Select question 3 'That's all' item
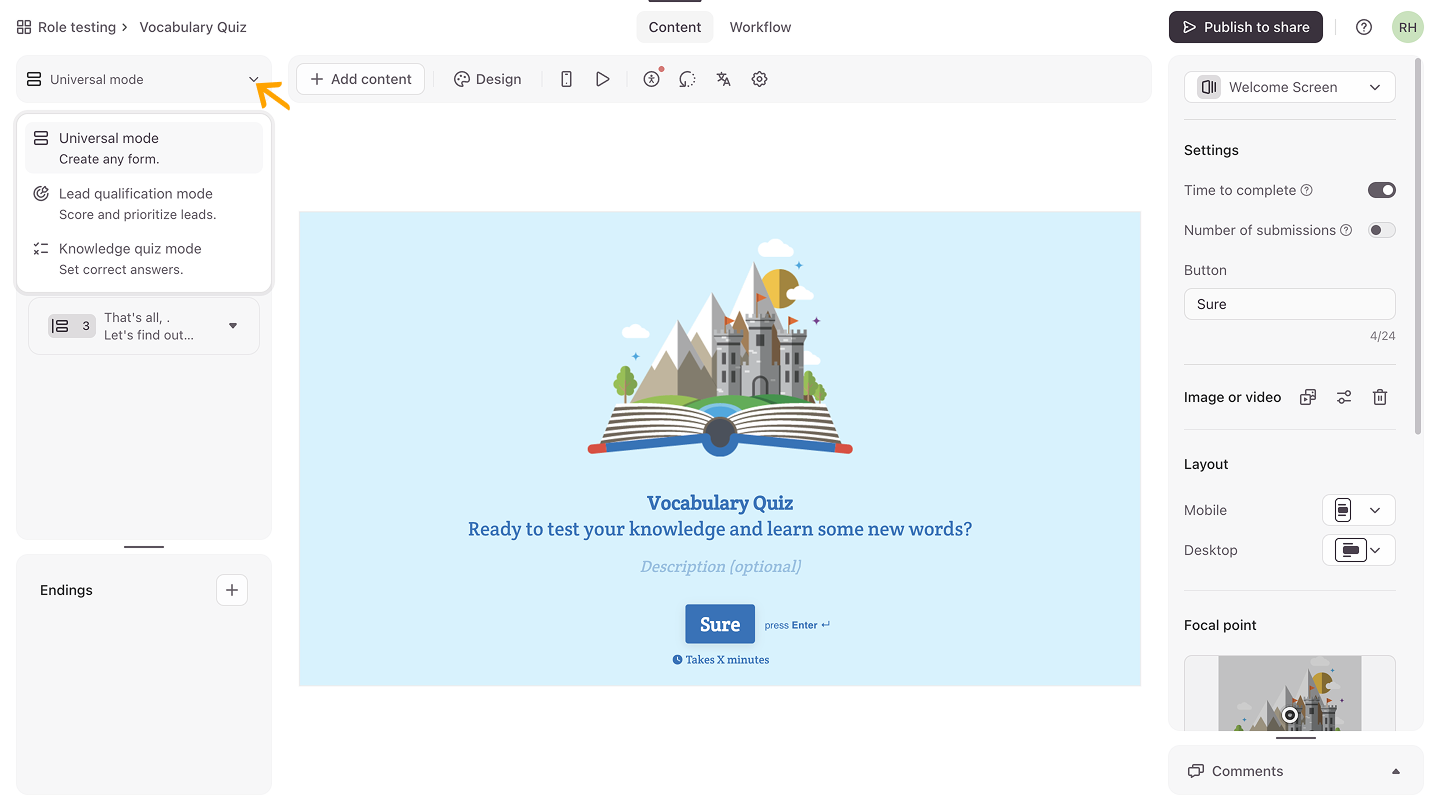The width and height of the screenshot is (1440, 811). point(144,326)
